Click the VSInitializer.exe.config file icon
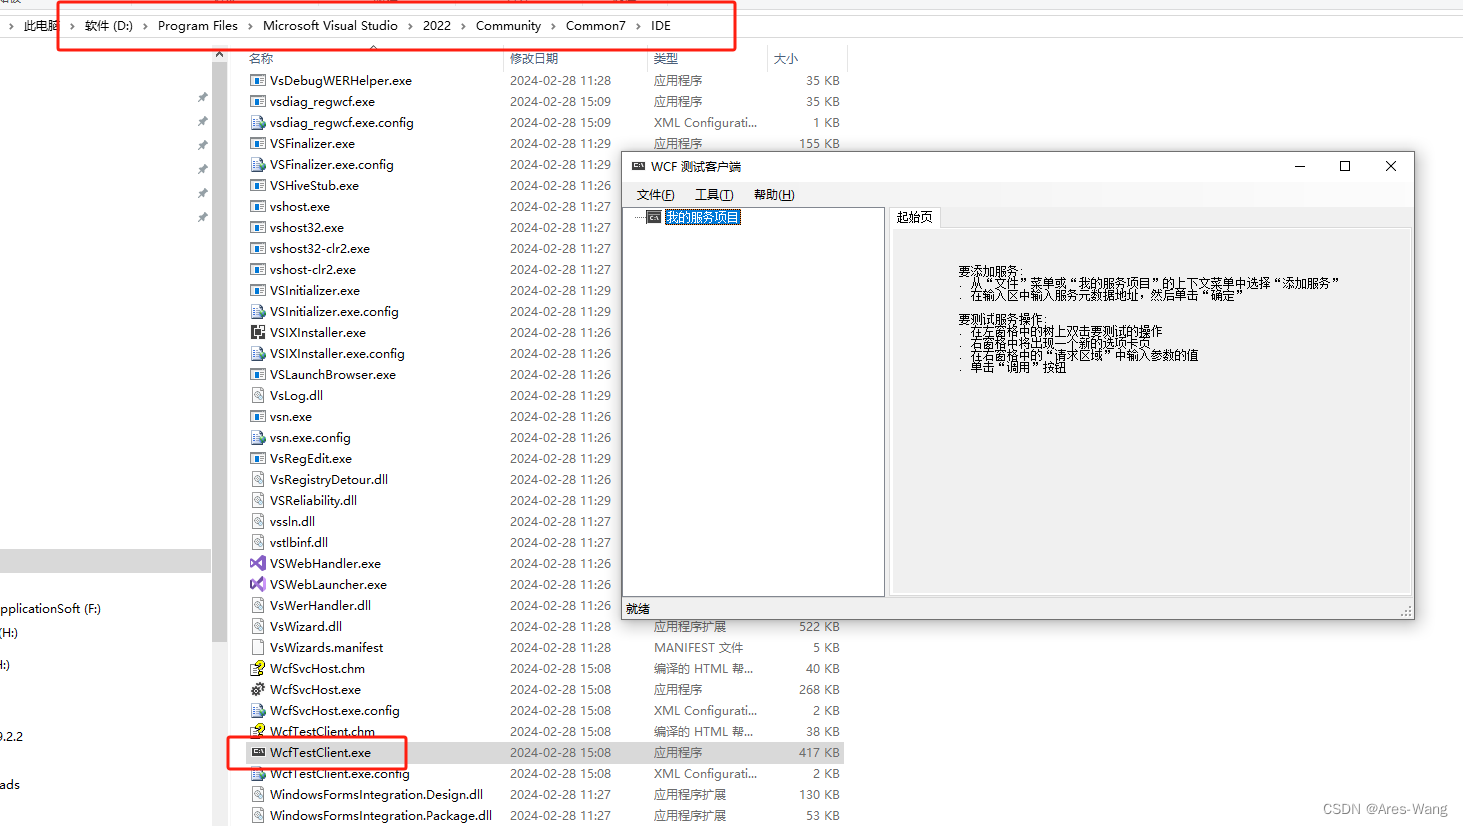This screenshot has height=826, width=1463. pos(258,311)
